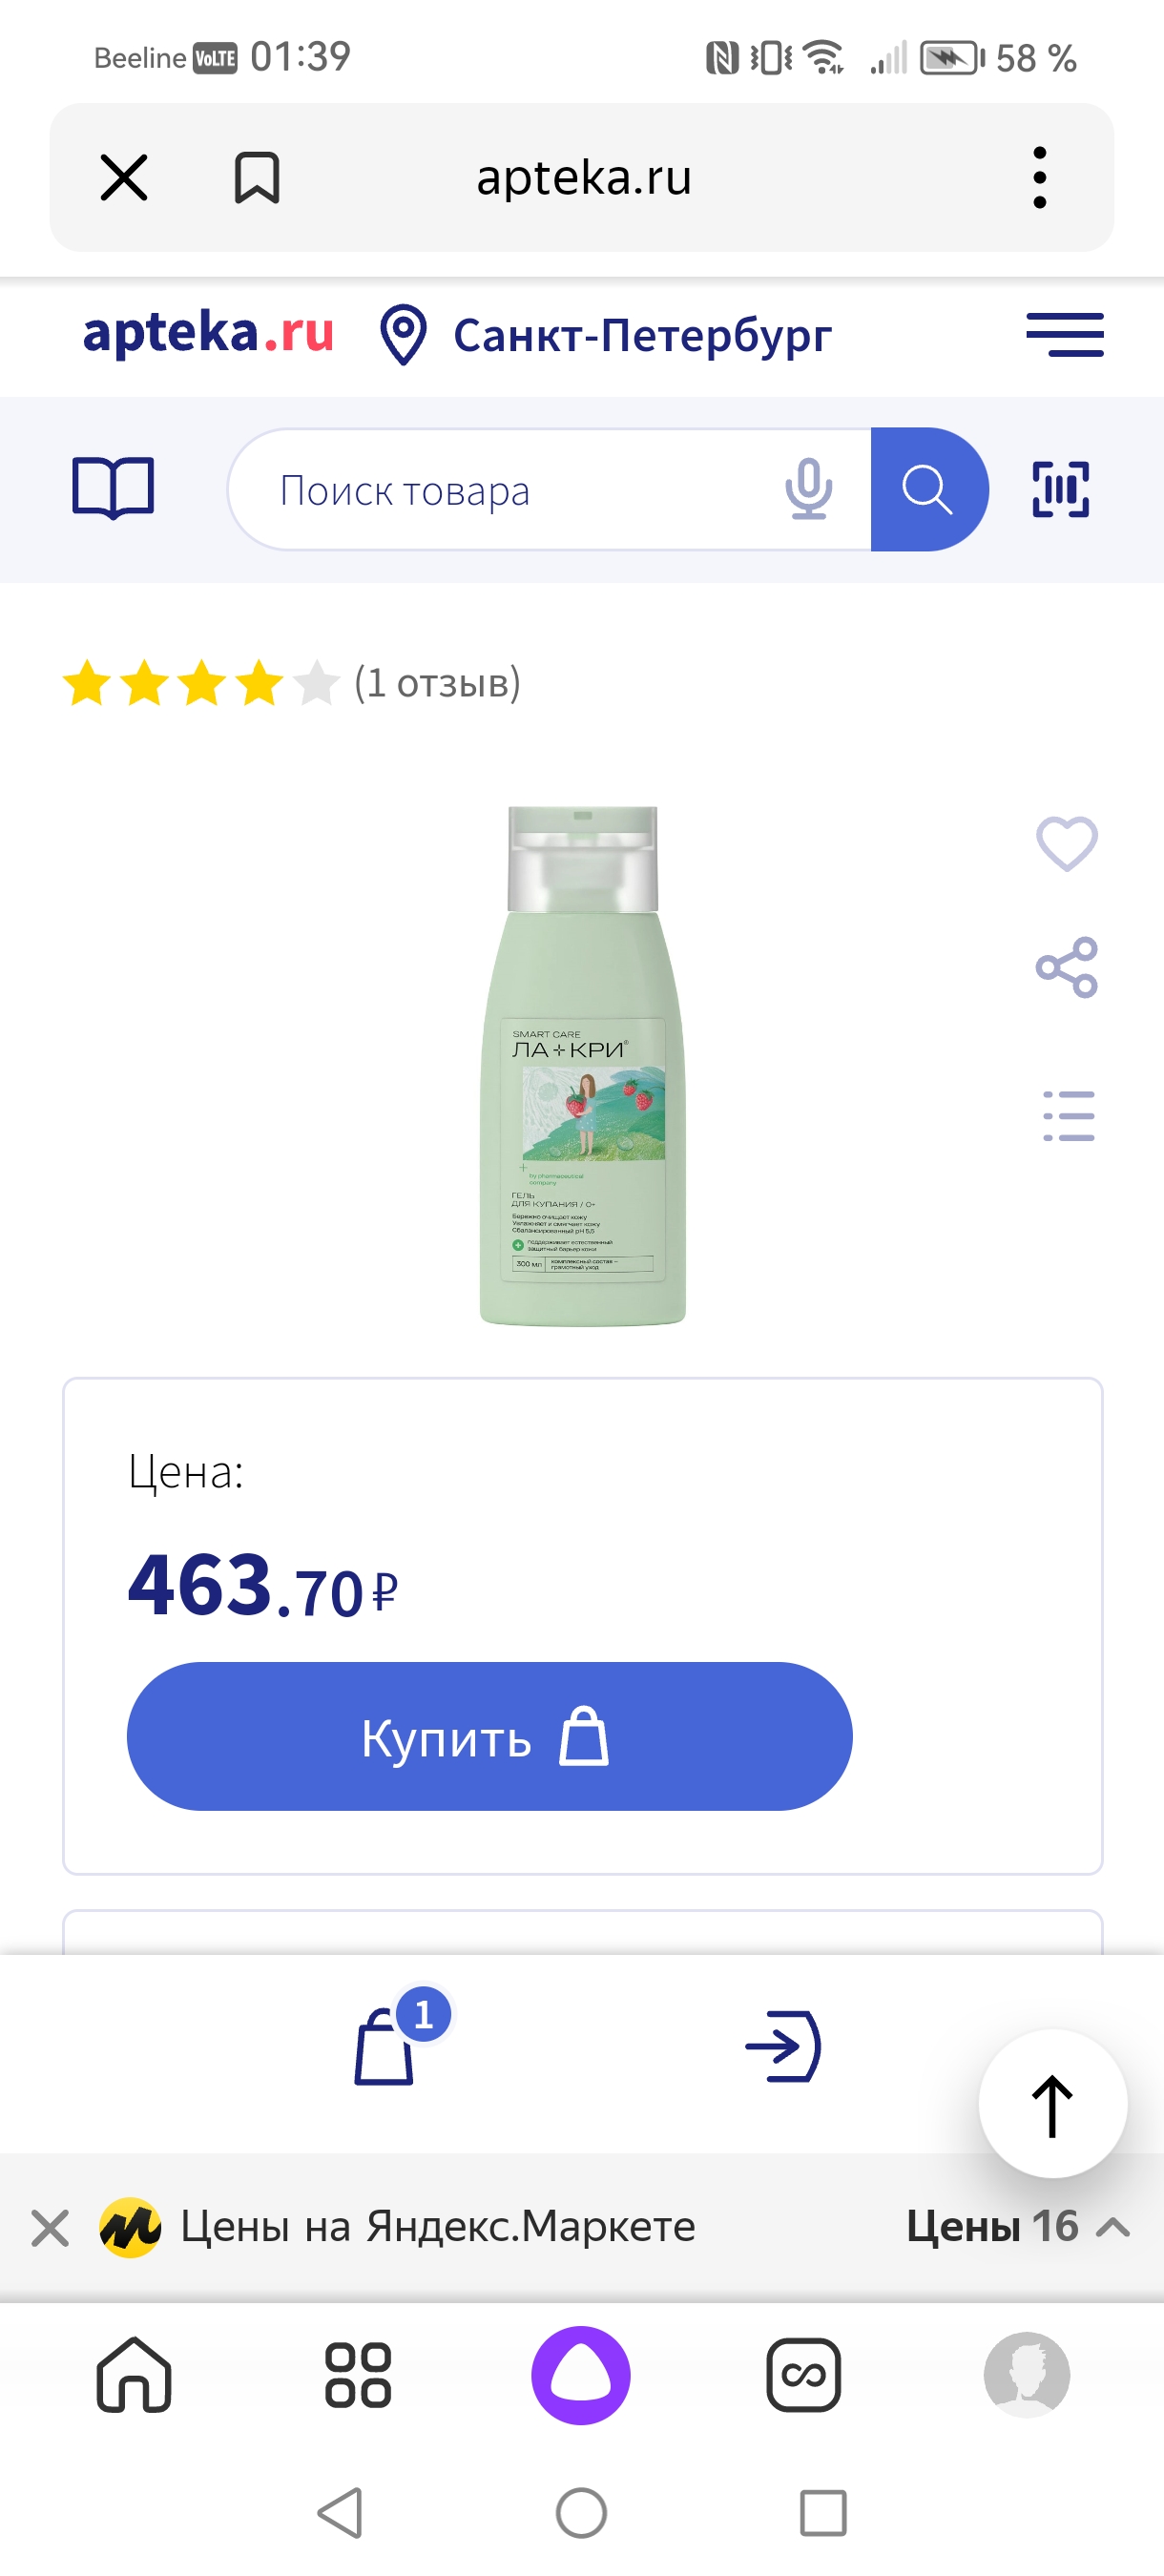The height and width of the screenshot is (2576, 1164).
Task: Open the barcode scanner icon
Action: coord(1060,489)
